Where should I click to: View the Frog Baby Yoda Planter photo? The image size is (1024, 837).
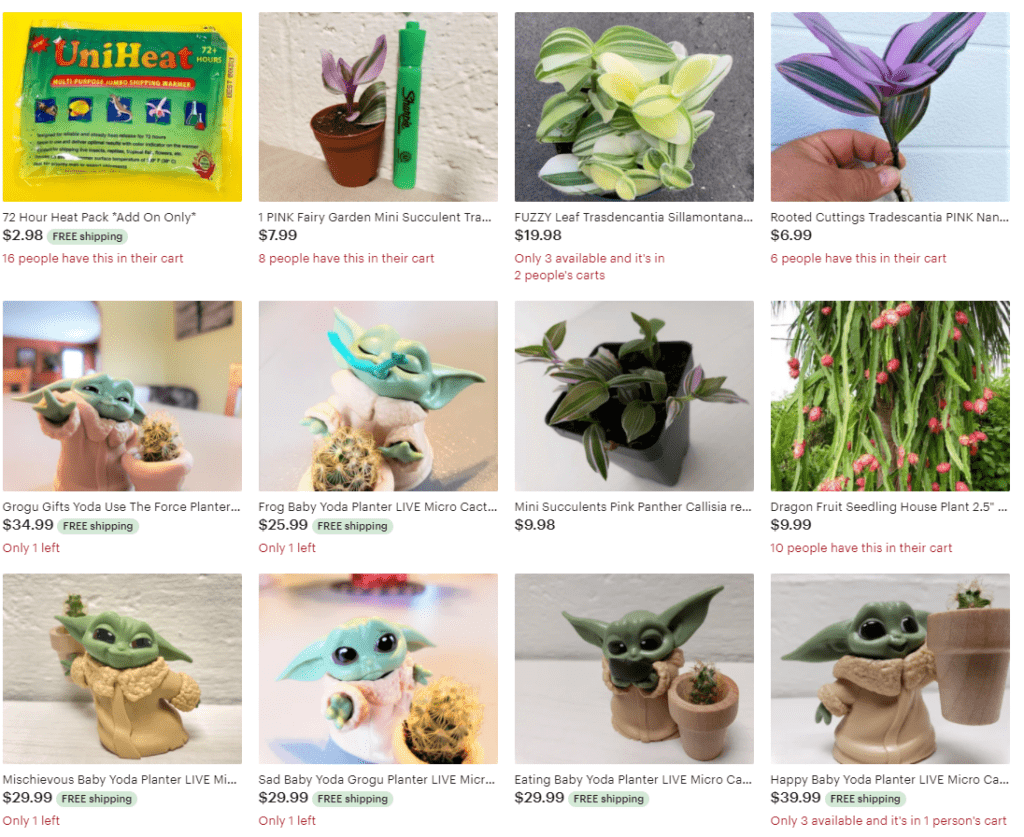[378, 396]
